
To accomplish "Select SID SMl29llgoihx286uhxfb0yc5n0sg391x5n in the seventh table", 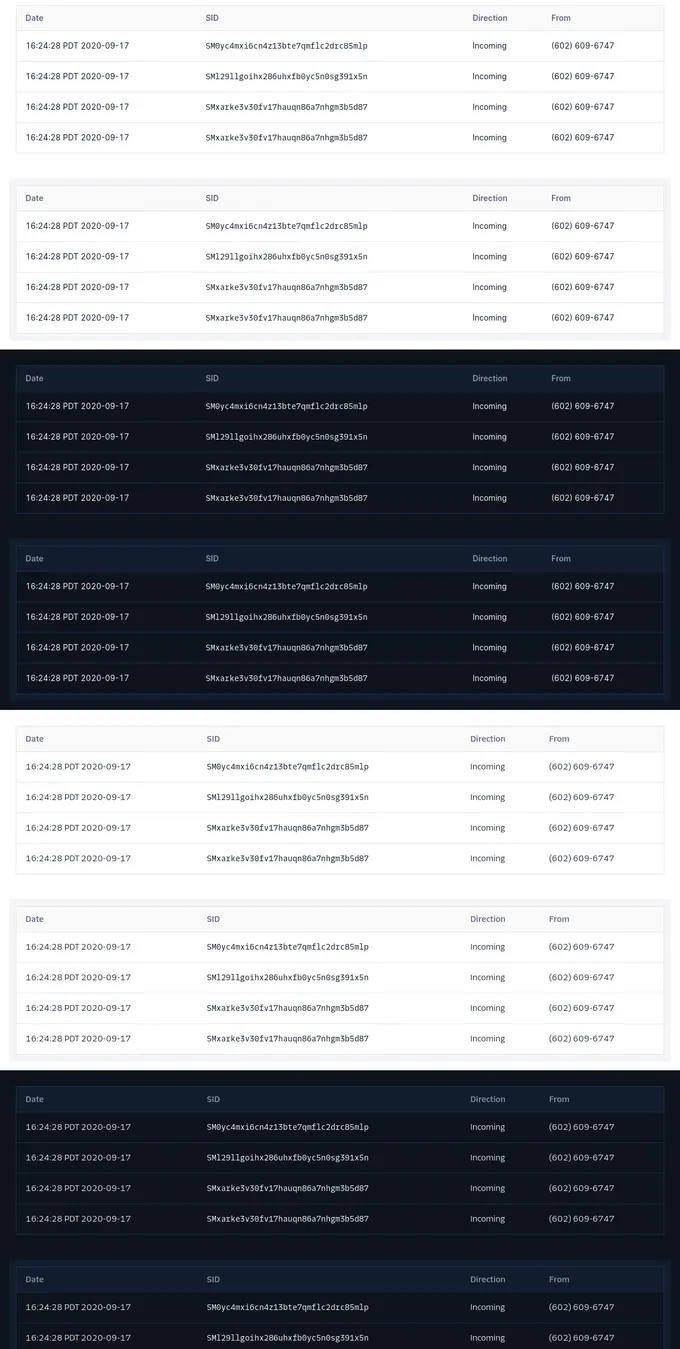I will click(288, 1158).
